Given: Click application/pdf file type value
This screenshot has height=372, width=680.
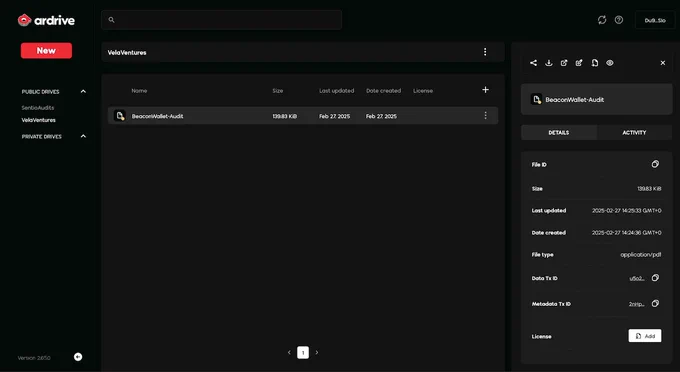Looking at the screenshot, I should [x=641, y=255].
